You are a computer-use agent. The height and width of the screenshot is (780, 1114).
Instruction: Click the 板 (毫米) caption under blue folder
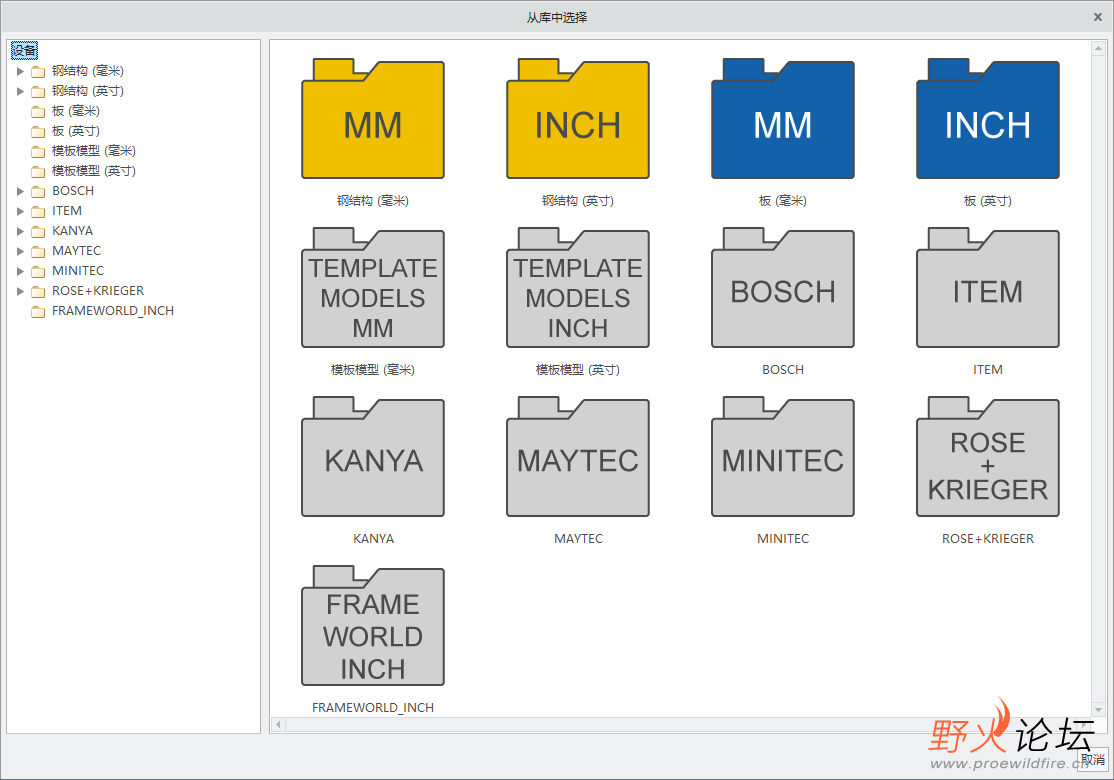[783, 201]
